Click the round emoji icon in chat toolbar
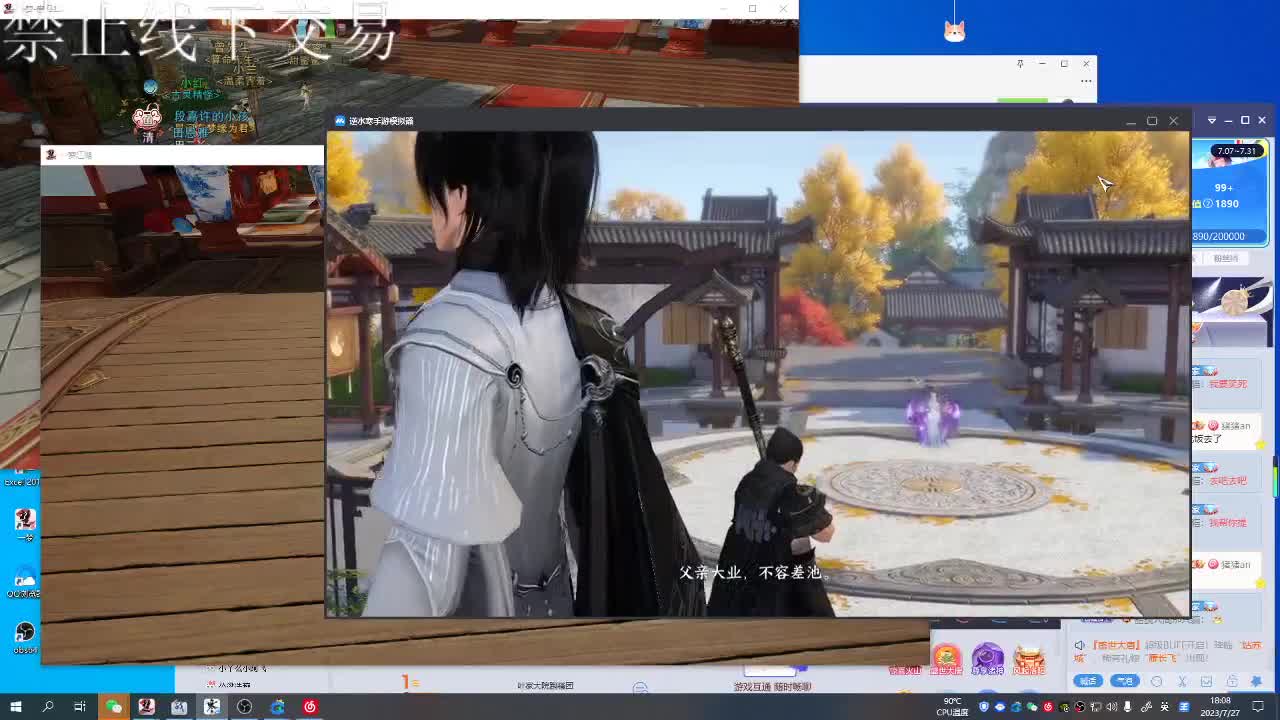The height and width of the screenshot is (720, 1280). (1157, 681)
